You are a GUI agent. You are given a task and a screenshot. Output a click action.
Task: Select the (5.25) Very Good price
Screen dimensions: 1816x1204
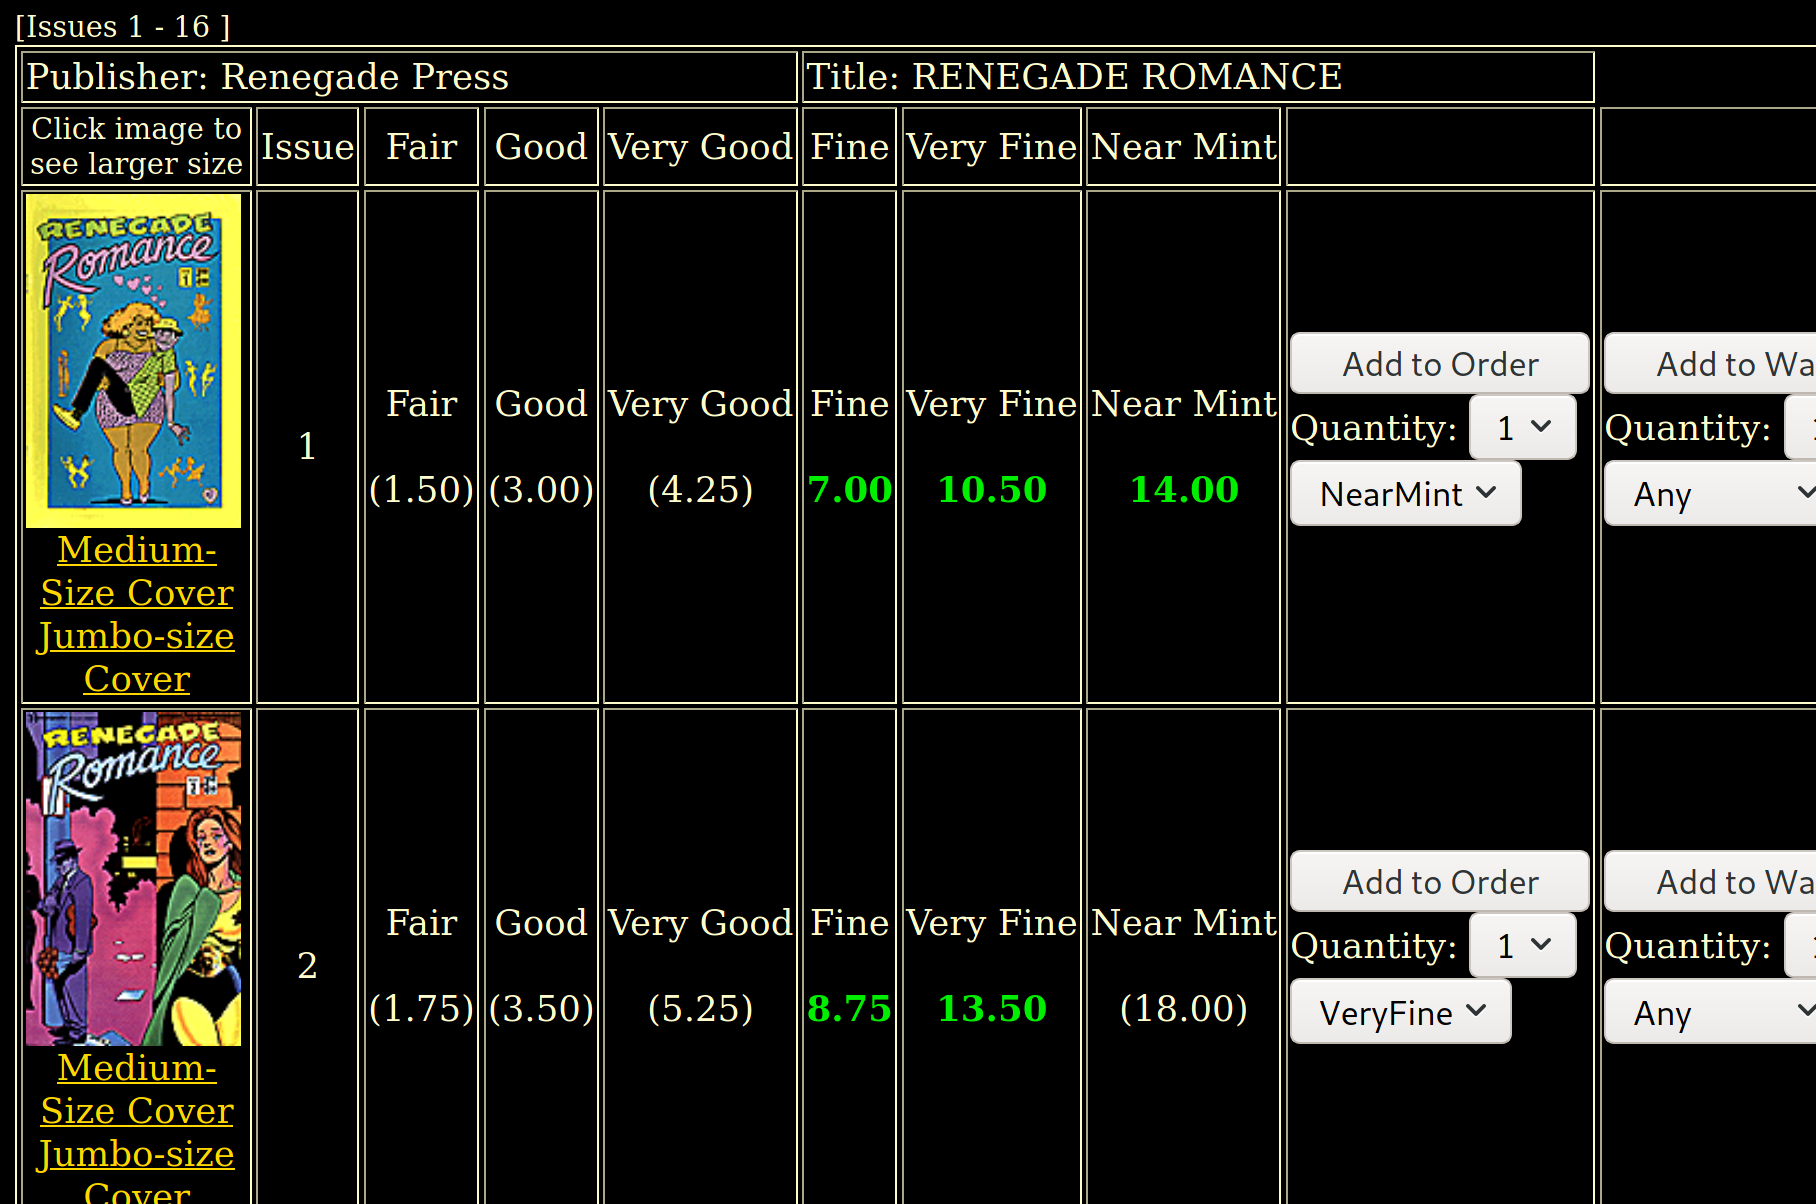[700, 1008]
